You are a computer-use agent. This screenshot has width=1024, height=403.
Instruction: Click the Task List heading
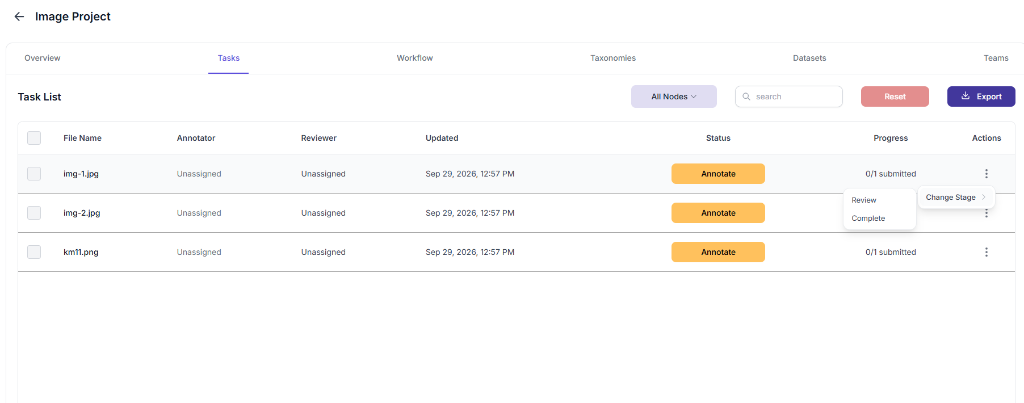coord(39,97)
